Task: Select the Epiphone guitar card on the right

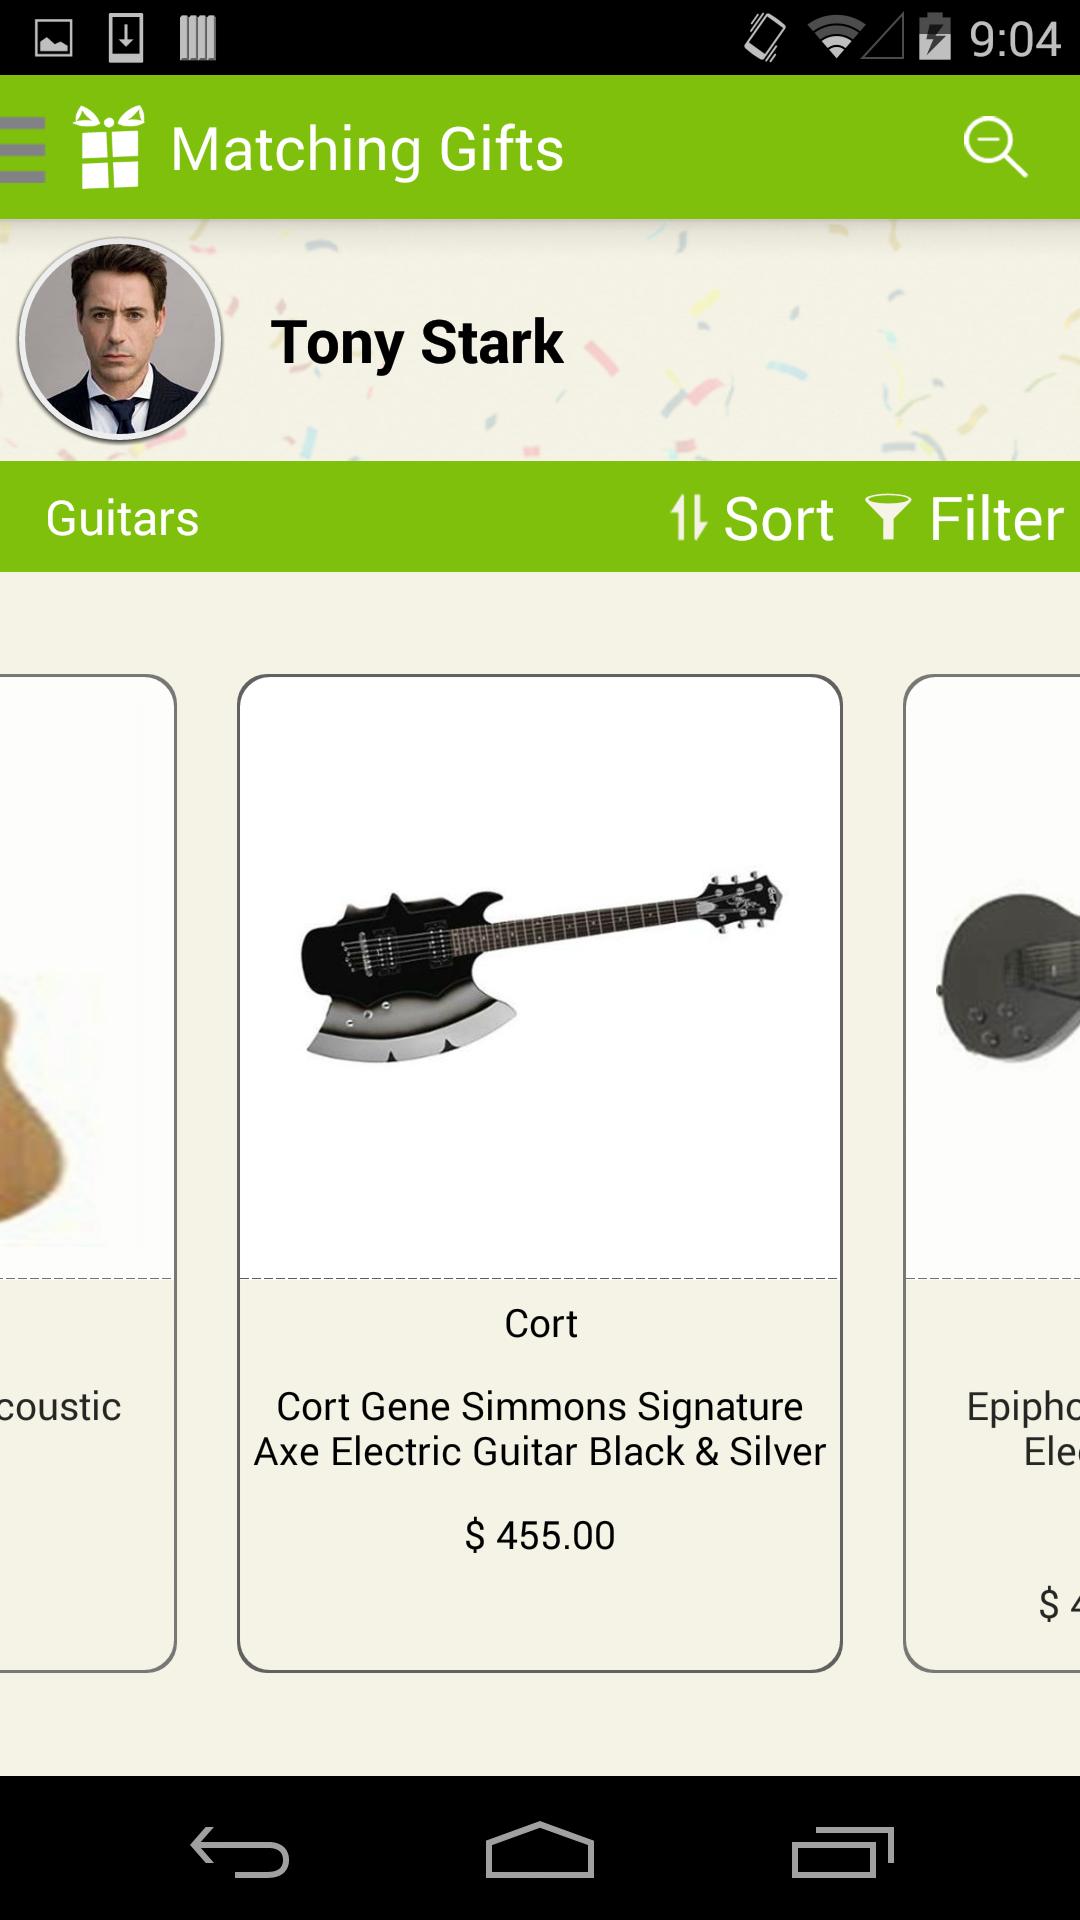Action: 992,1172
